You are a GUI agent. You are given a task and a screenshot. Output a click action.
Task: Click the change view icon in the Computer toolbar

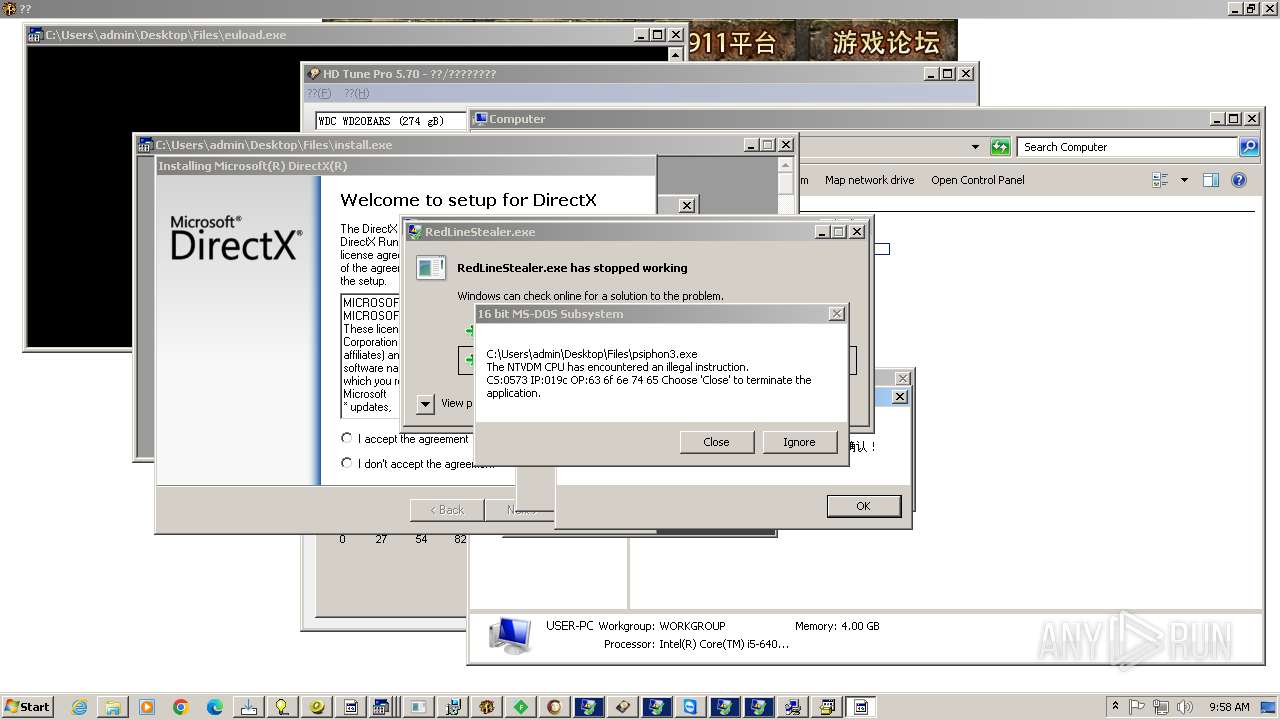pyautogui.click(x=1160, y=180)
